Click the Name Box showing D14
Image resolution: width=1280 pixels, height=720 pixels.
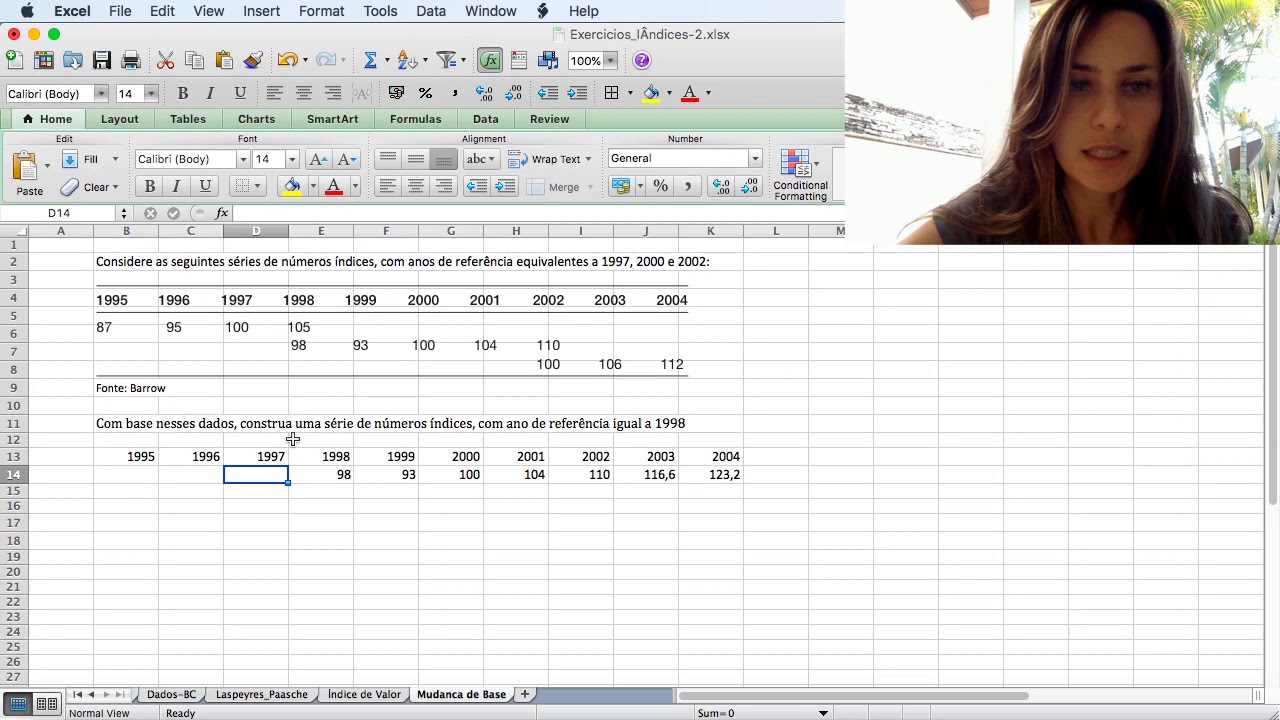[59, 213]
